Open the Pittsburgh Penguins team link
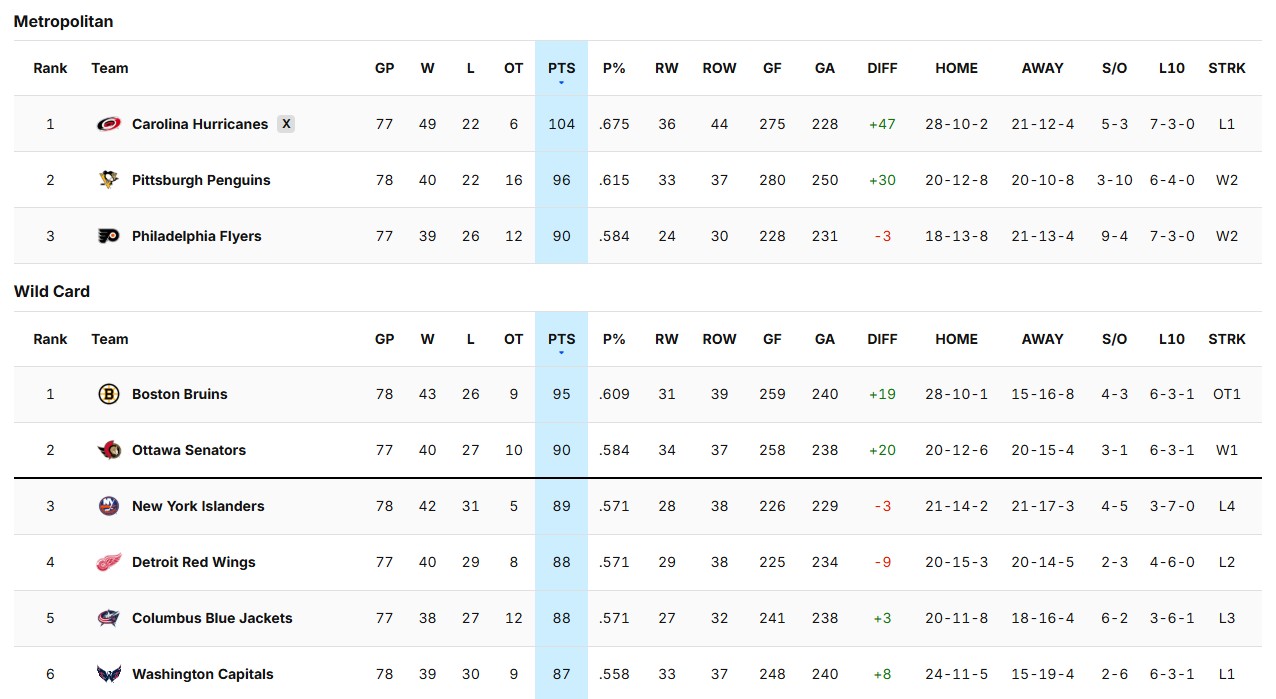 click(201, 180)
